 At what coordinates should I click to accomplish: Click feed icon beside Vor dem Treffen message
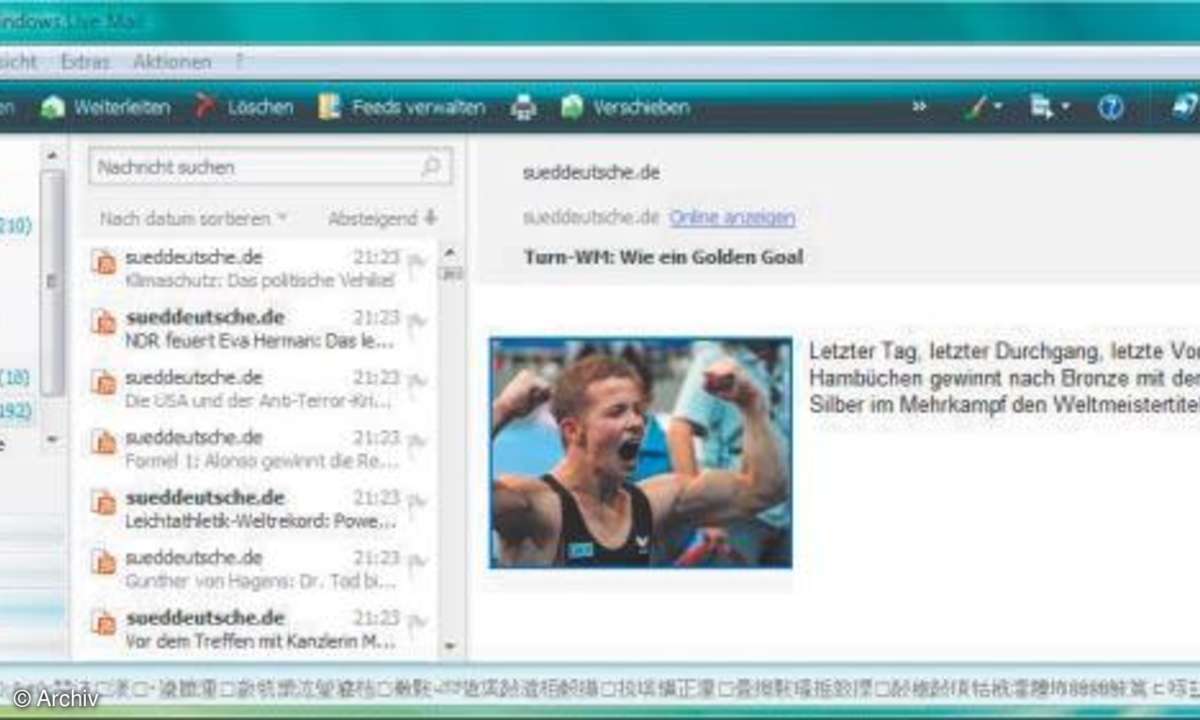[x=103, y=622]
